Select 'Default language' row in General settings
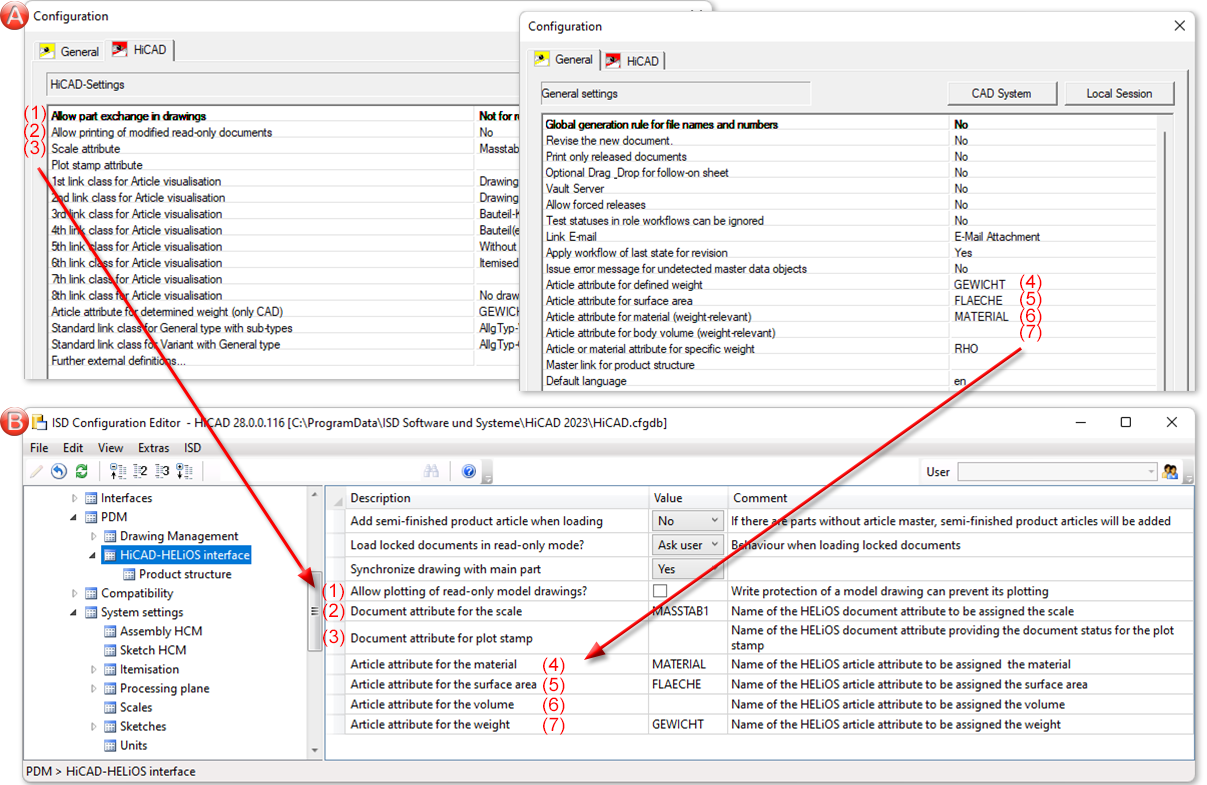This screenshot has width=1207, height=785. [x=850, y=381]
